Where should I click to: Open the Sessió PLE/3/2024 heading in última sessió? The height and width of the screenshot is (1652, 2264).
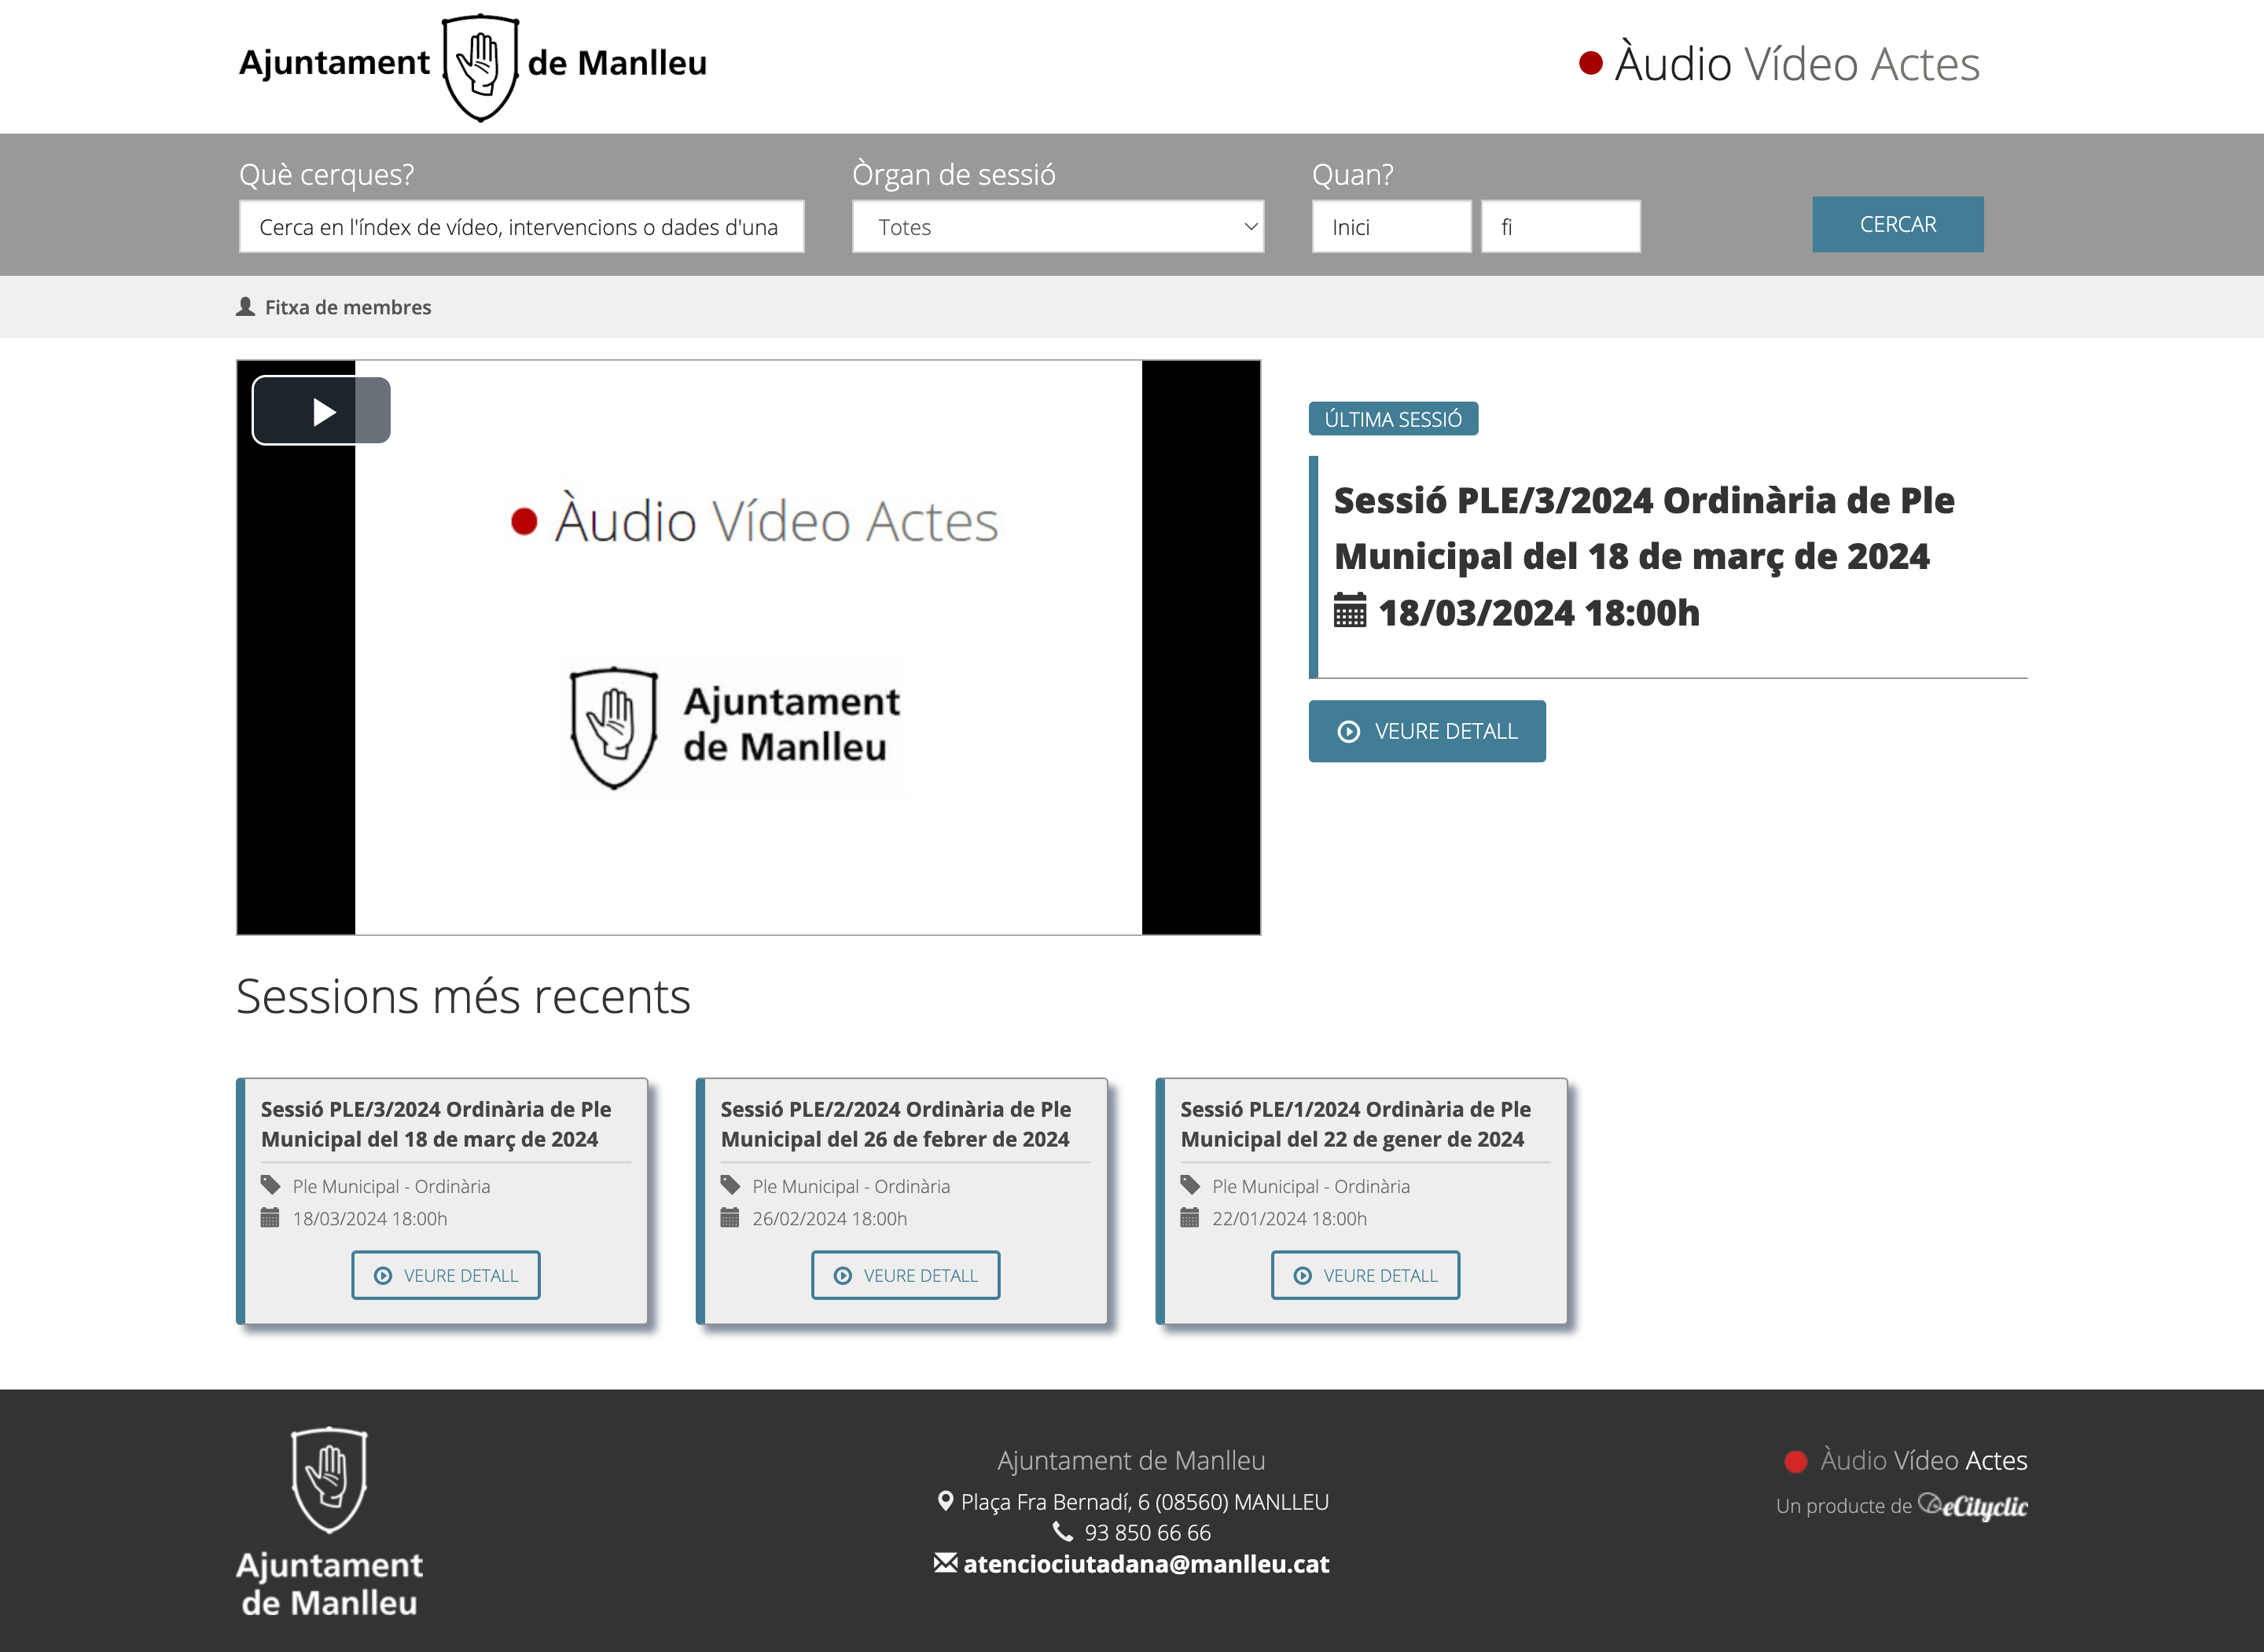pos(1643,528)
